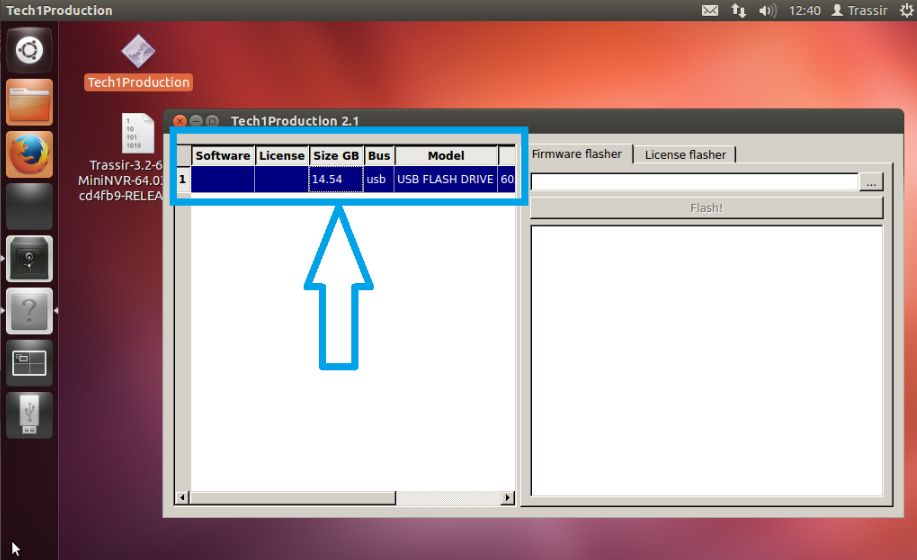Click the Tech1Production 2.1 window title bar
The width and height of the screenshot is (917, 560).
[x=533, y=120]
